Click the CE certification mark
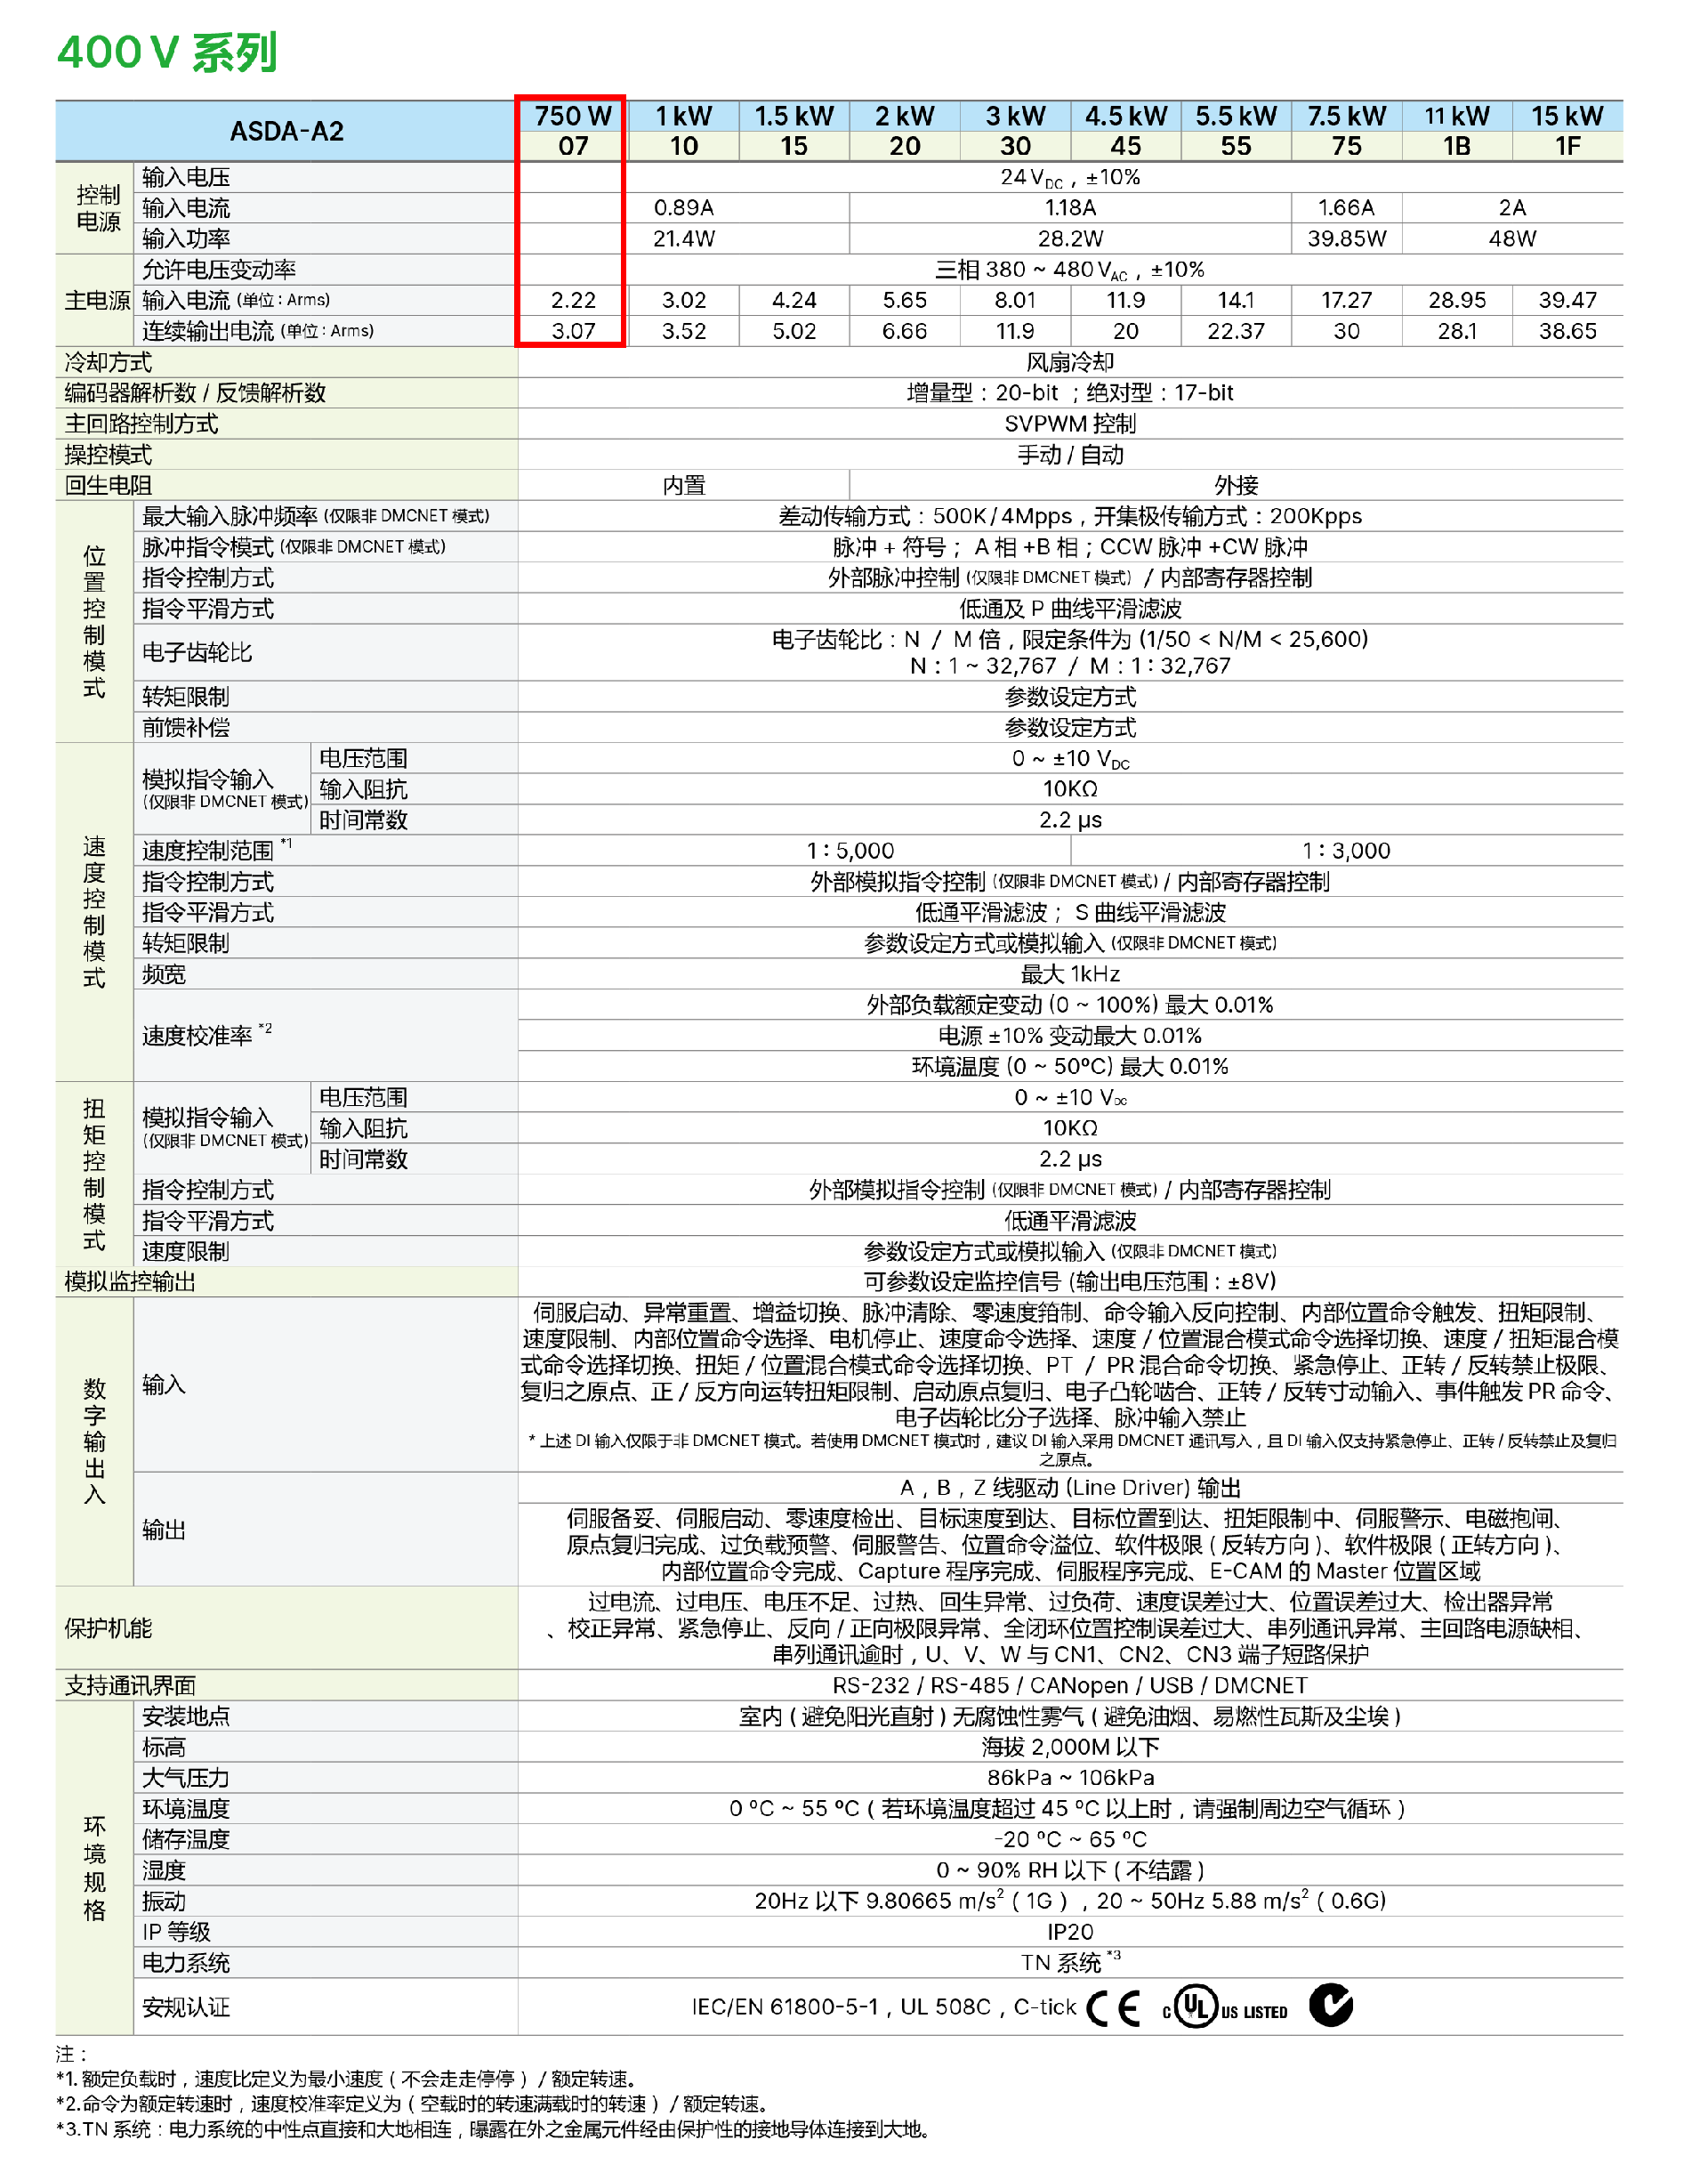Screen dimensions: 1708x2164 1112,2007
